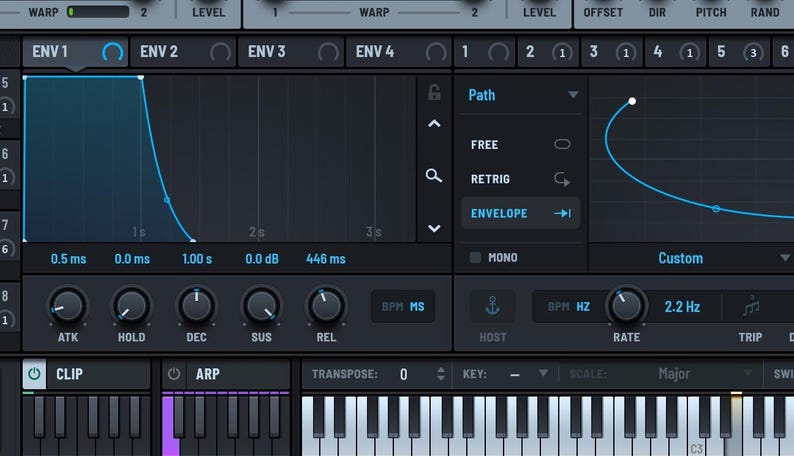The width and height of the screenshot is (794, 456).
Task: Click the ENVELOPE one-shot arrow icon
Action: tap(563, 214)
